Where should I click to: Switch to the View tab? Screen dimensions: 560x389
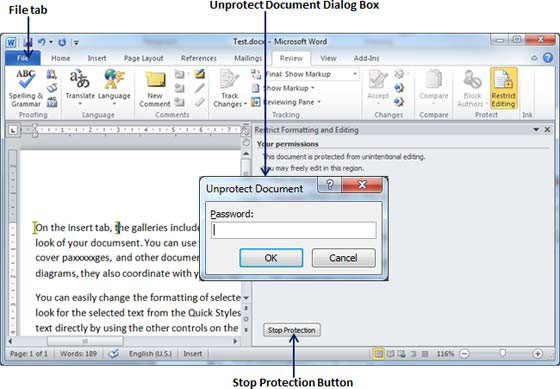(328, 58)
